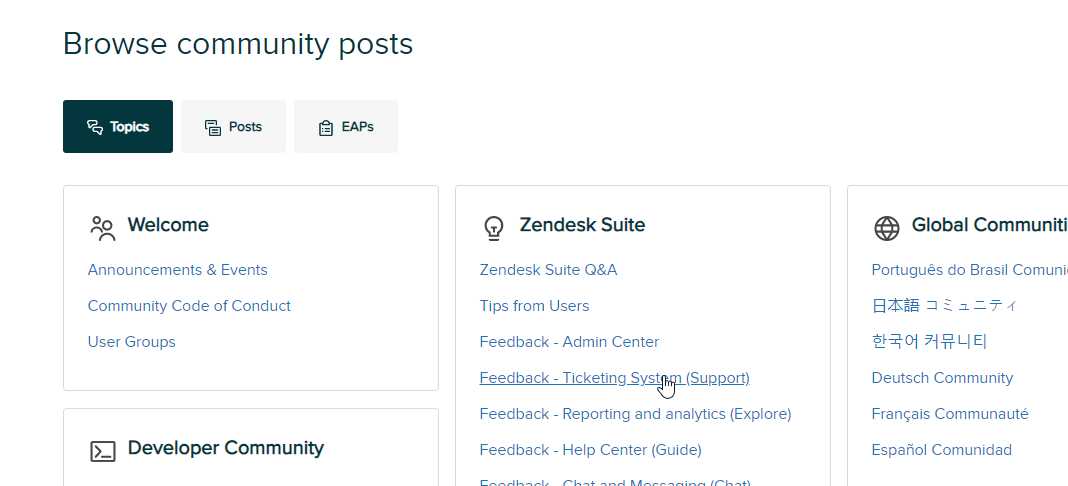Open Tips from Users topic
The height and width of the screenshot is (486, 1068).
click(535, 306)
